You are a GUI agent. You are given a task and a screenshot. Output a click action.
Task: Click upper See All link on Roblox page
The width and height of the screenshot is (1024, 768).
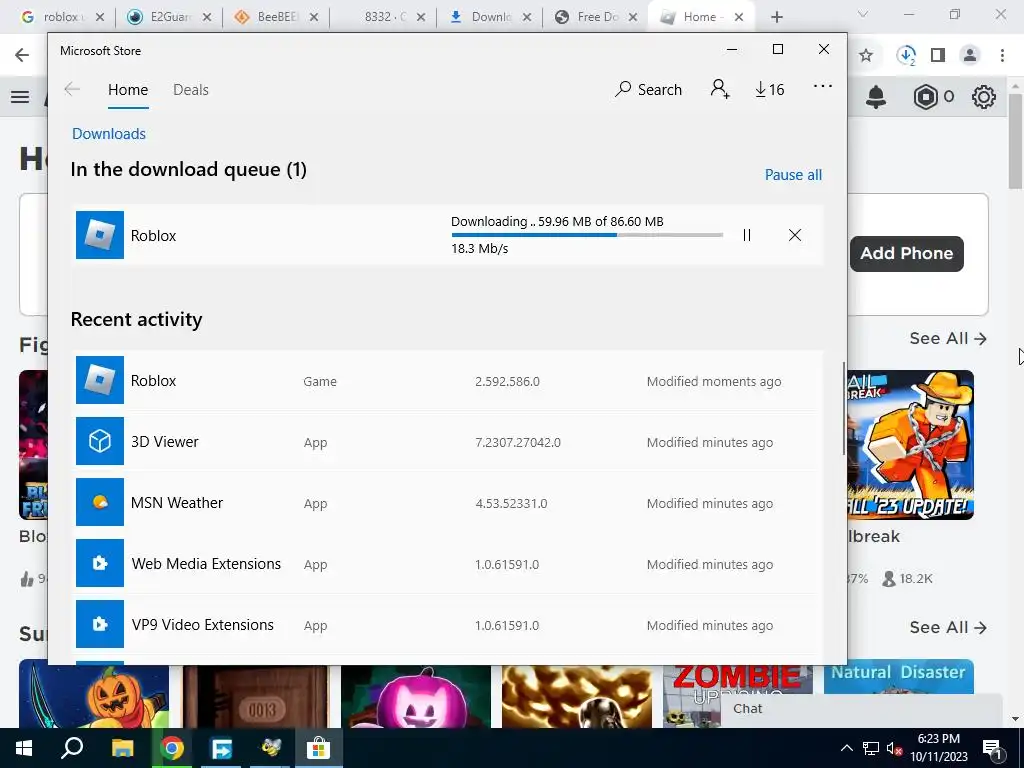point(948,338)
